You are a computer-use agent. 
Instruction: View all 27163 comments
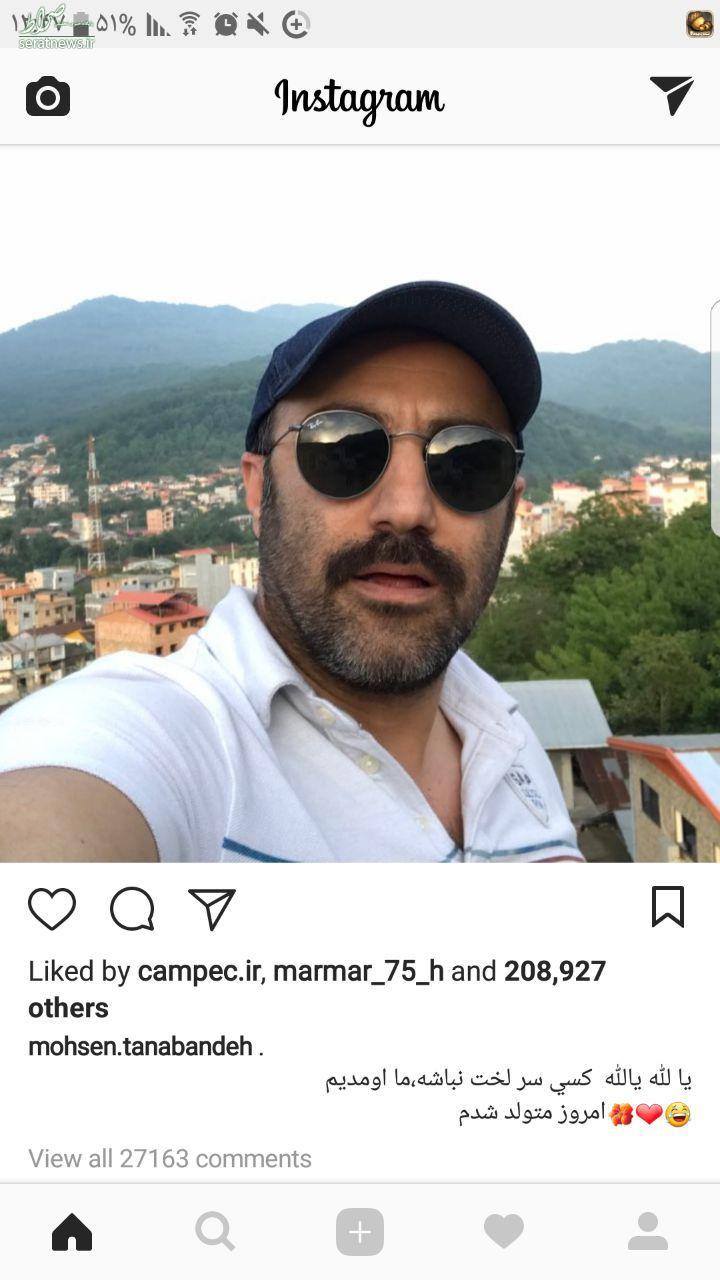coord(170,1158)
